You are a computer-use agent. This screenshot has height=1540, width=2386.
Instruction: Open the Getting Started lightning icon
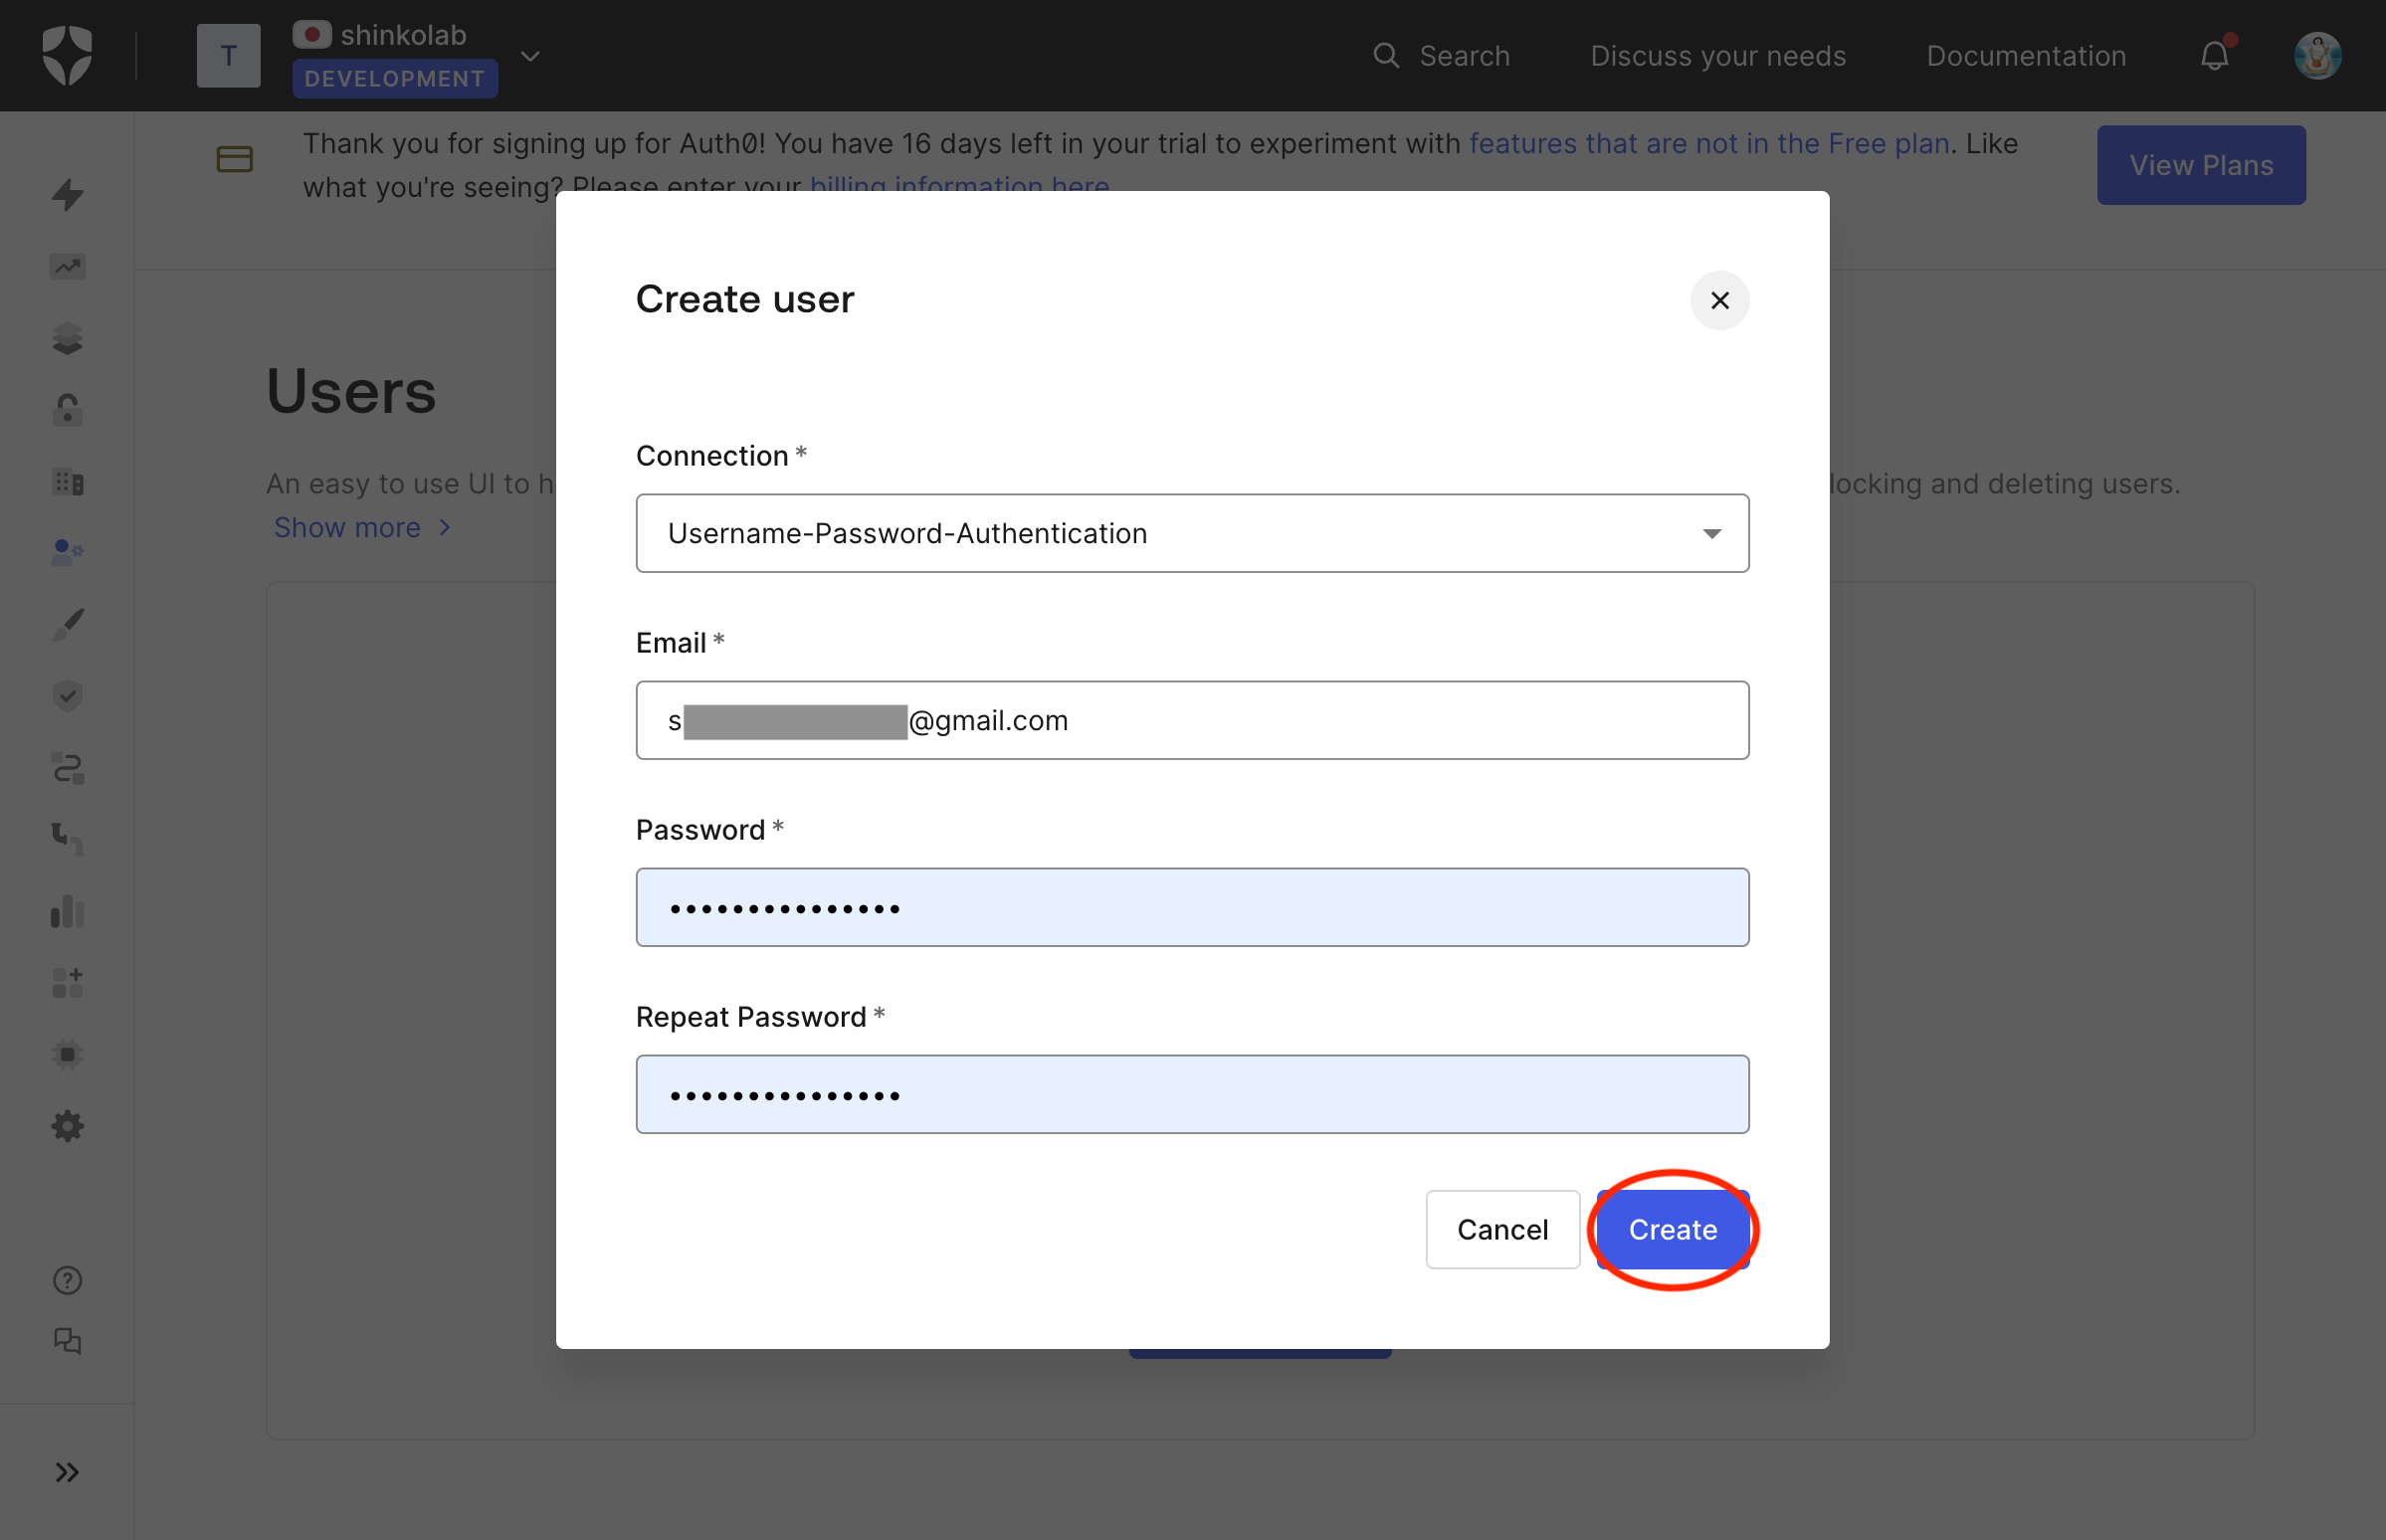click(67, 196)
